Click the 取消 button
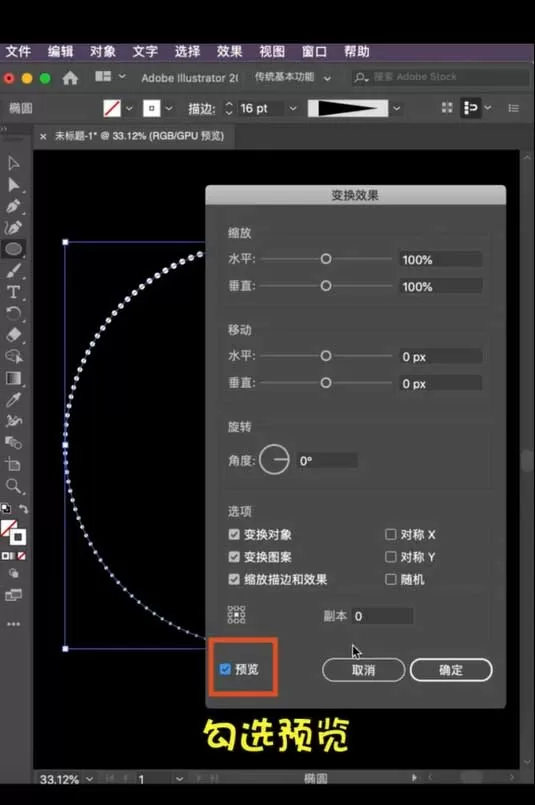535x805 pixels. pos(364,670)
